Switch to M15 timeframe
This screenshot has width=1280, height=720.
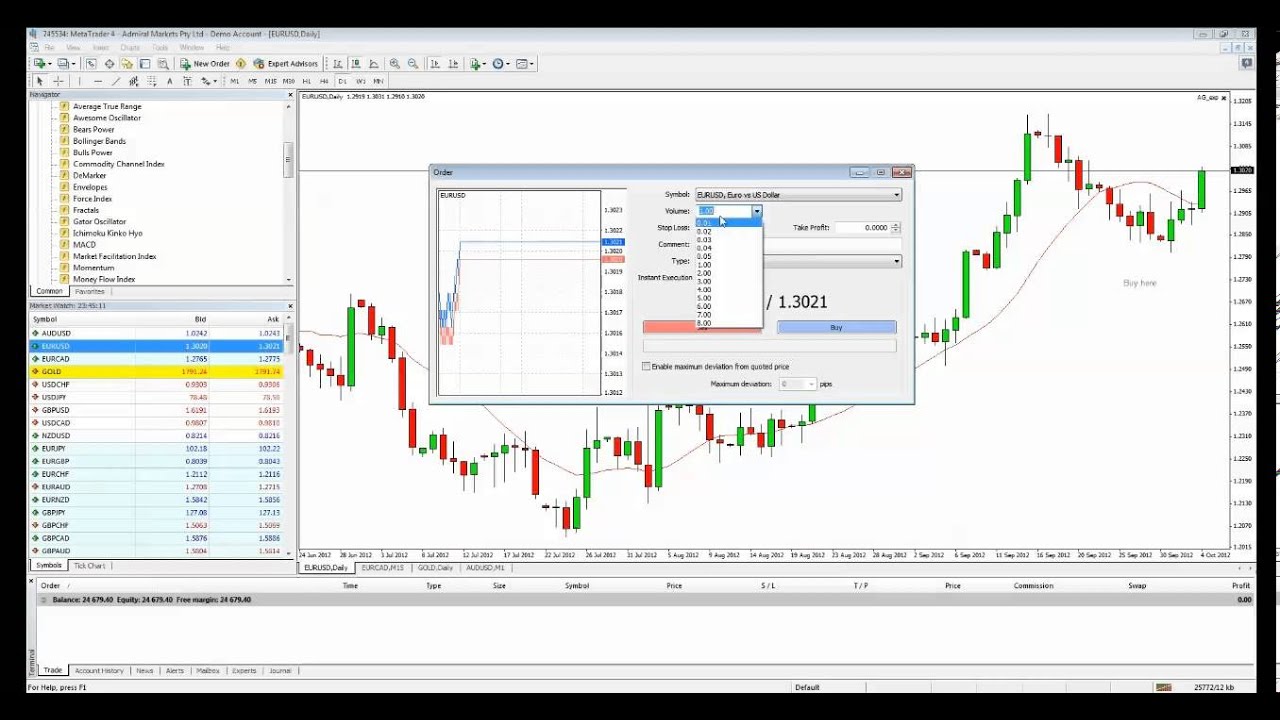[271, 81]
